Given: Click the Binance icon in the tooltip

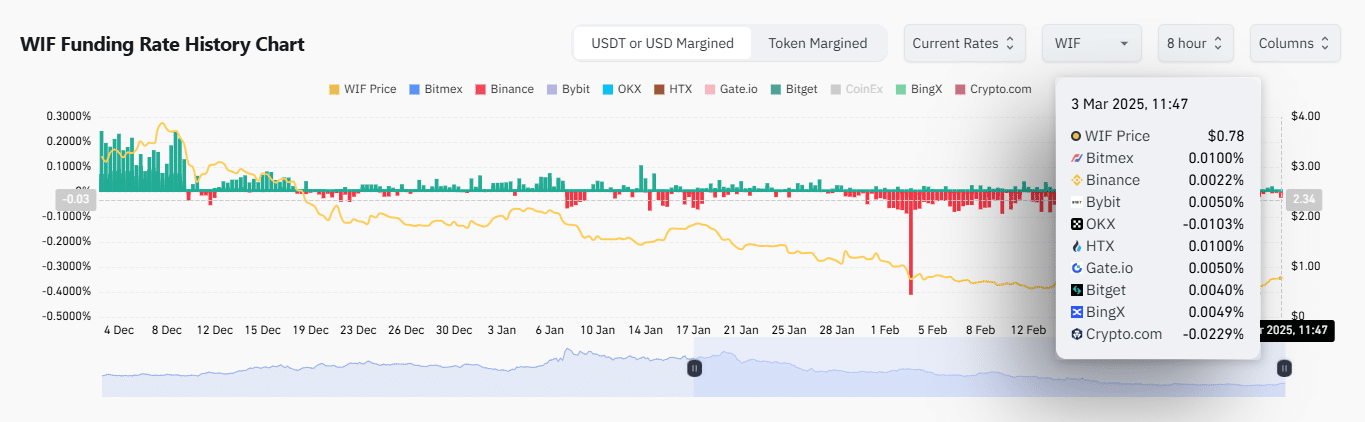Looking at the screenshot, I should [x=1076, y=180].
